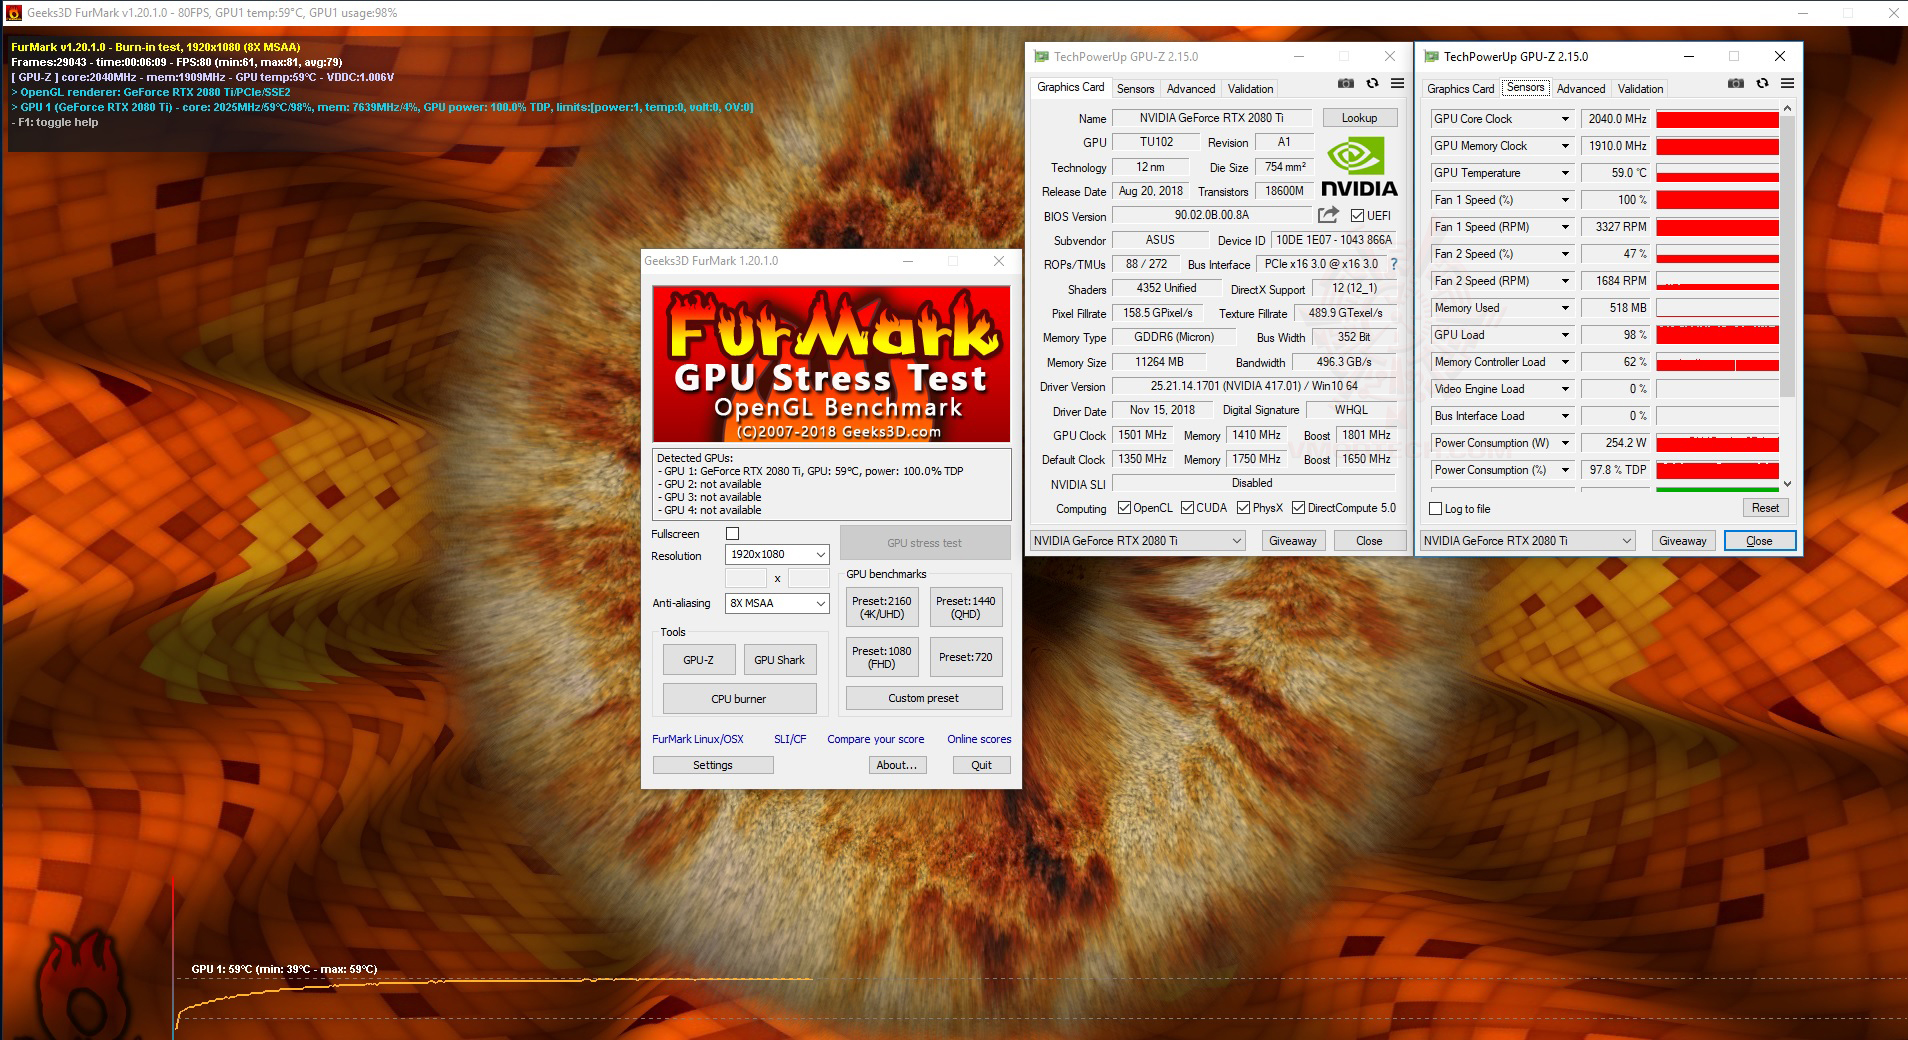1908x1040 pixels.
Task: Expand the GPU Temperature sensor dropdown
Action: (1565, 173)
